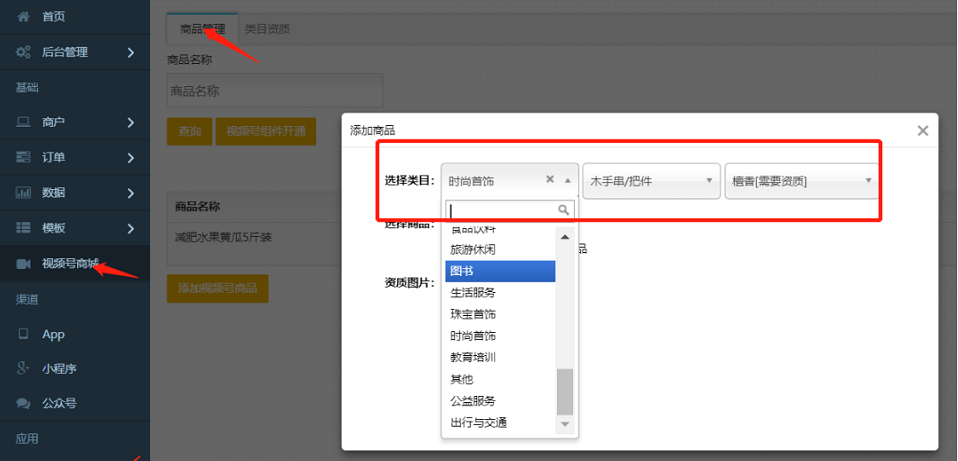958x461 pixels.
Task: Click the 数据 bar chart icon
Action: tap(23, 192)
